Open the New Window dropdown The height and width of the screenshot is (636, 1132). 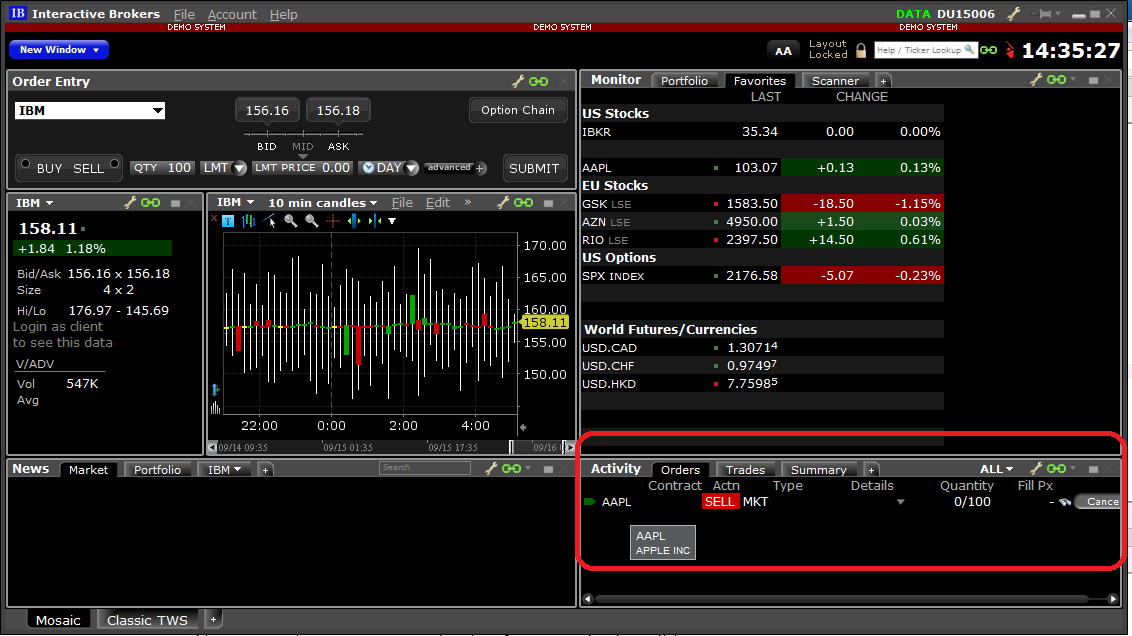click(59, 50)
